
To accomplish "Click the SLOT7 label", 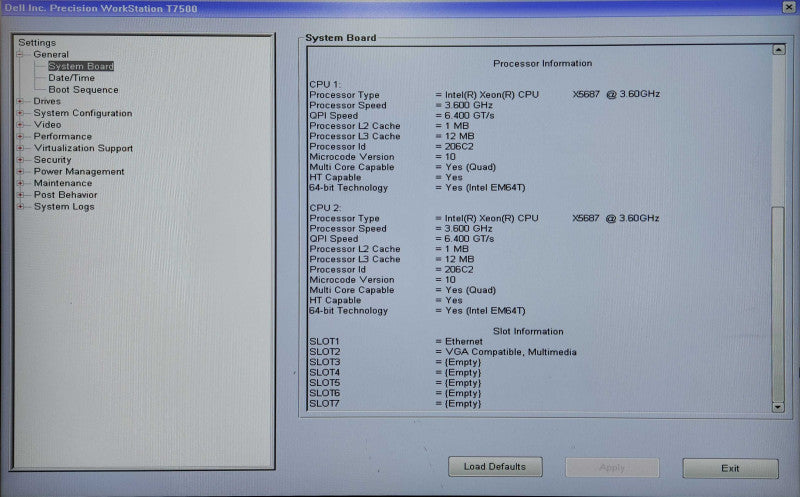I will 324,404.
